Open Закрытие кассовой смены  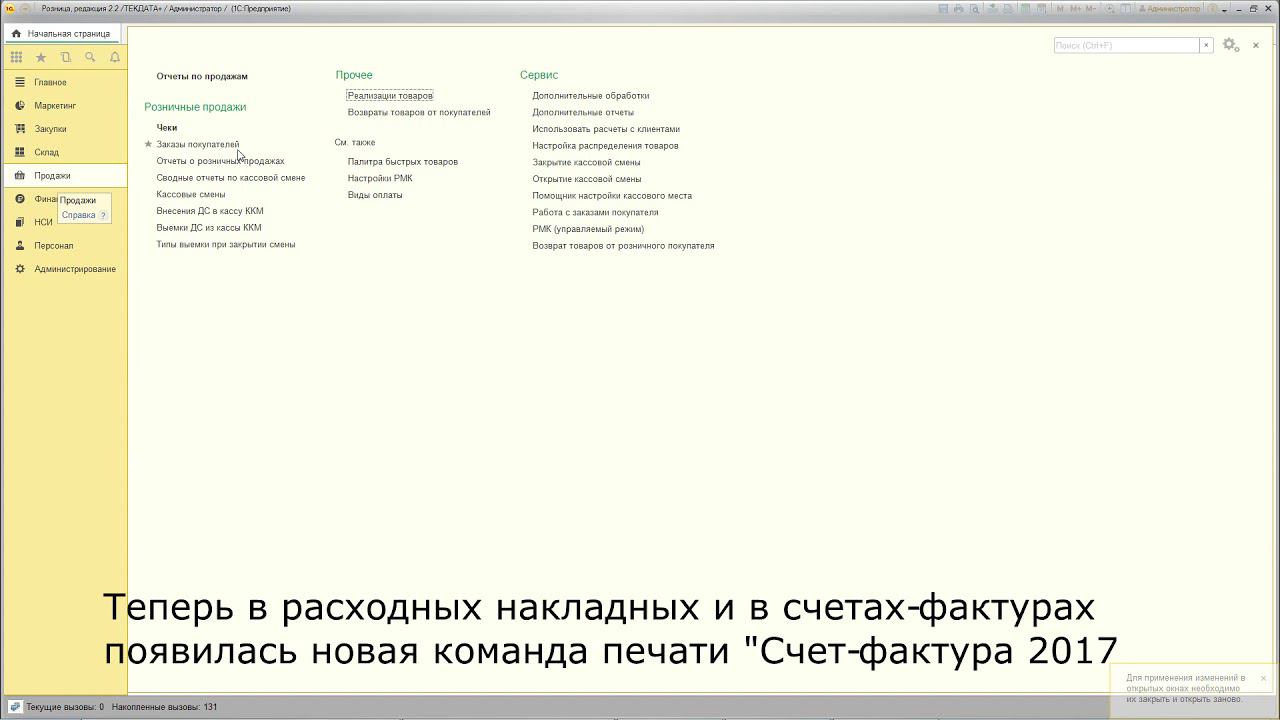(587, 162)
